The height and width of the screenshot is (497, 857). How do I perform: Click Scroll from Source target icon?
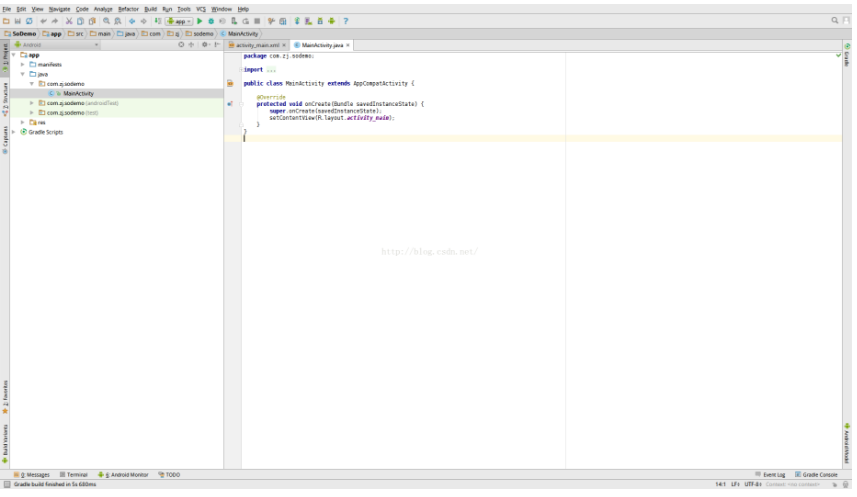181,45
